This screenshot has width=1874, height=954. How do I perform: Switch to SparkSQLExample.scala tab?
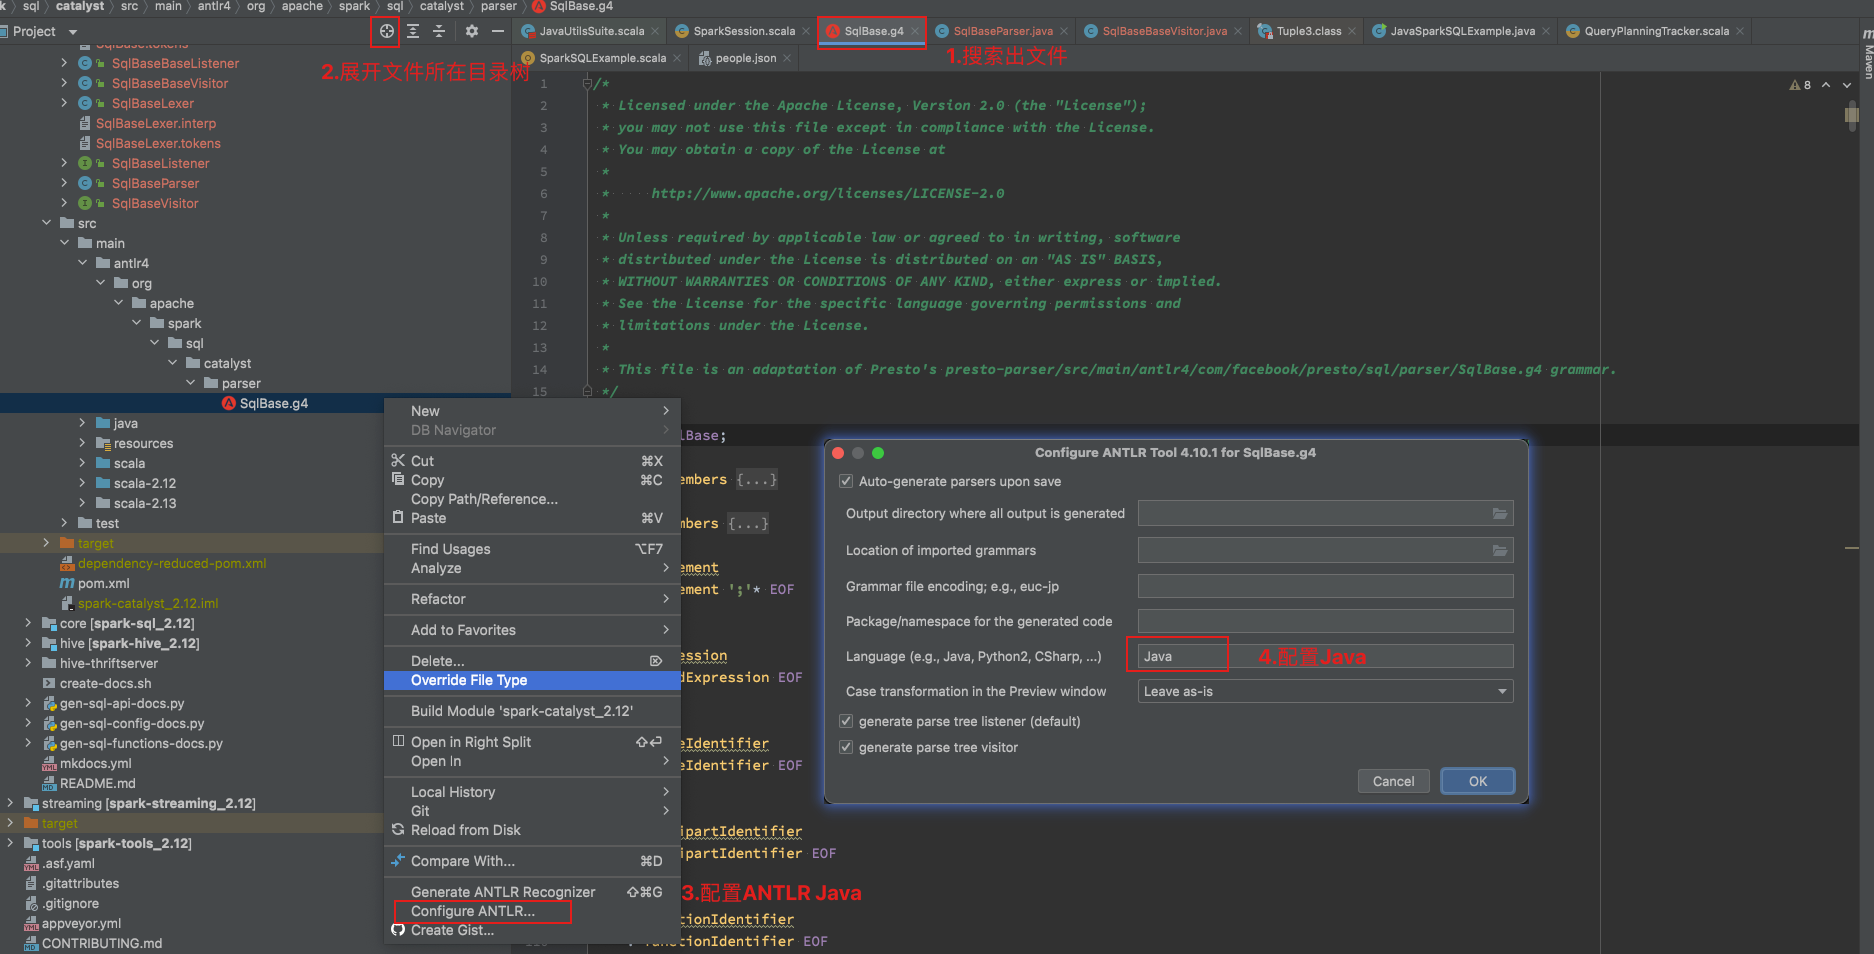(602, 58)
